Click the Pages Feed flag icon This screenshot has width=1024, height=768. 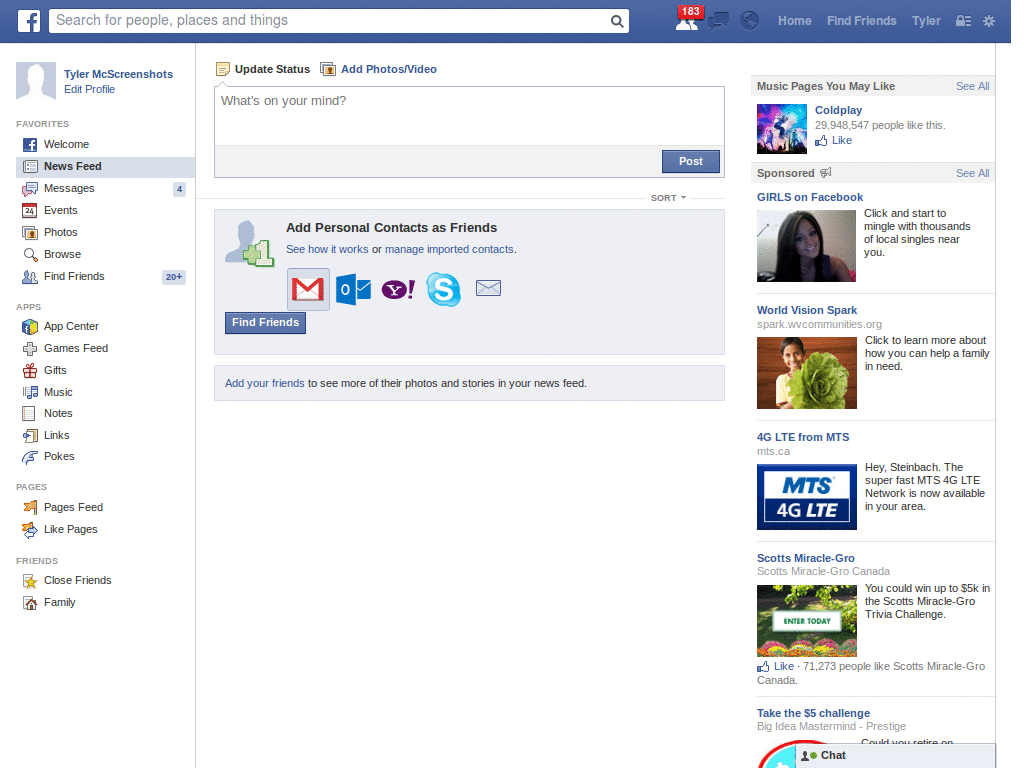pyautogui.click(x=30, y=507)
